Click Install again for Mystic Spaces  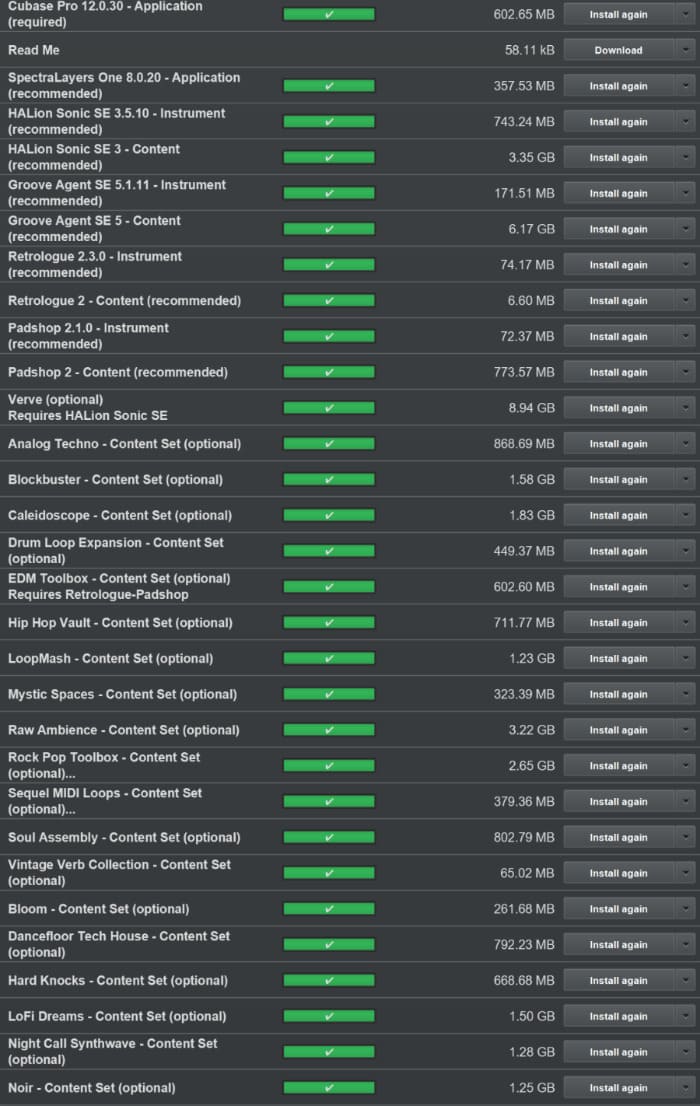619,695
